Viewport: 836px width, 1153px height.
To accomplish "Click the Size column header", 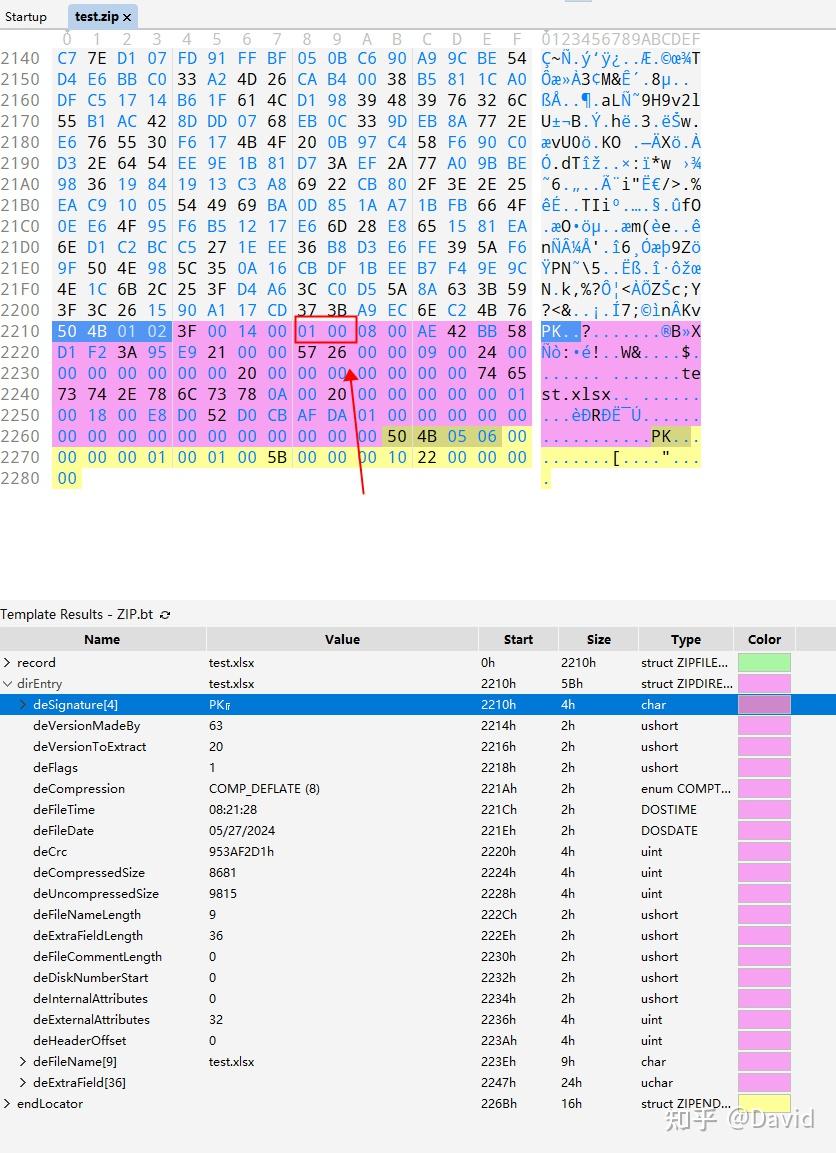I will pos(598,640).
